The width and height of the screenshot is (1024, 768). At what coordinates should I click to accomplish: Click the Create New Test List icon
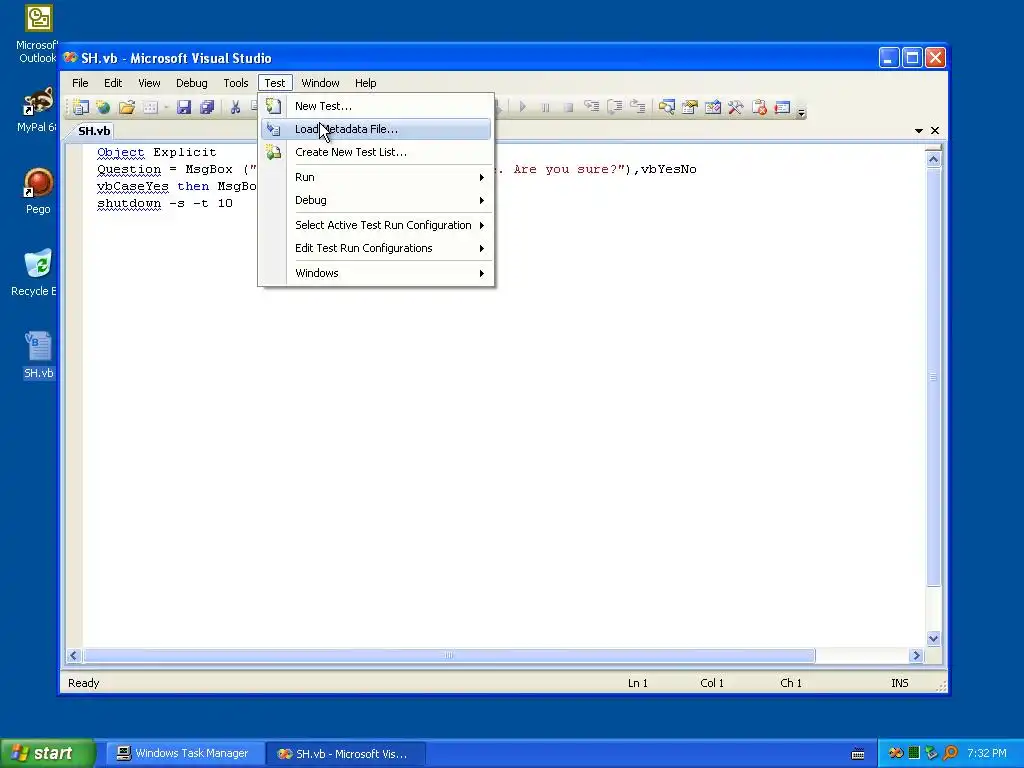click(274, 152)
